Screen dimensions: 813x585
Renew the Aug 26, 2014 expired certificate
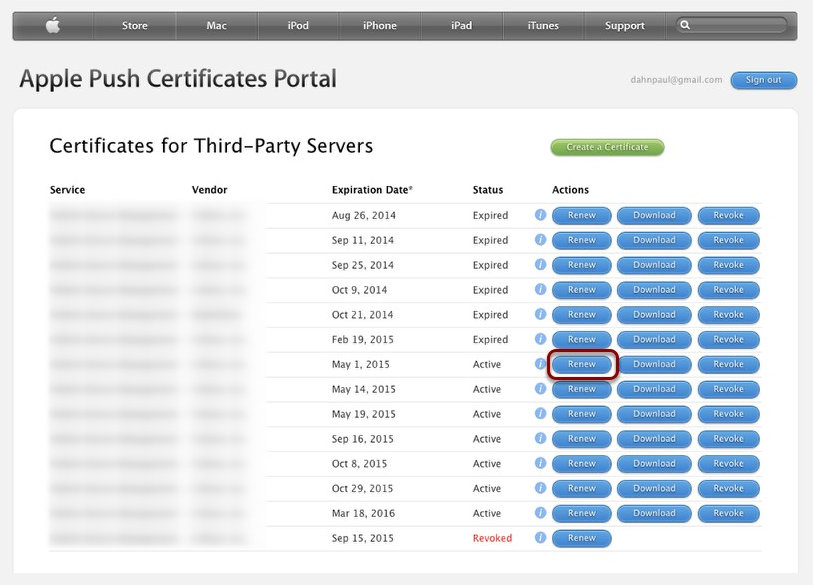click(582, 215)
